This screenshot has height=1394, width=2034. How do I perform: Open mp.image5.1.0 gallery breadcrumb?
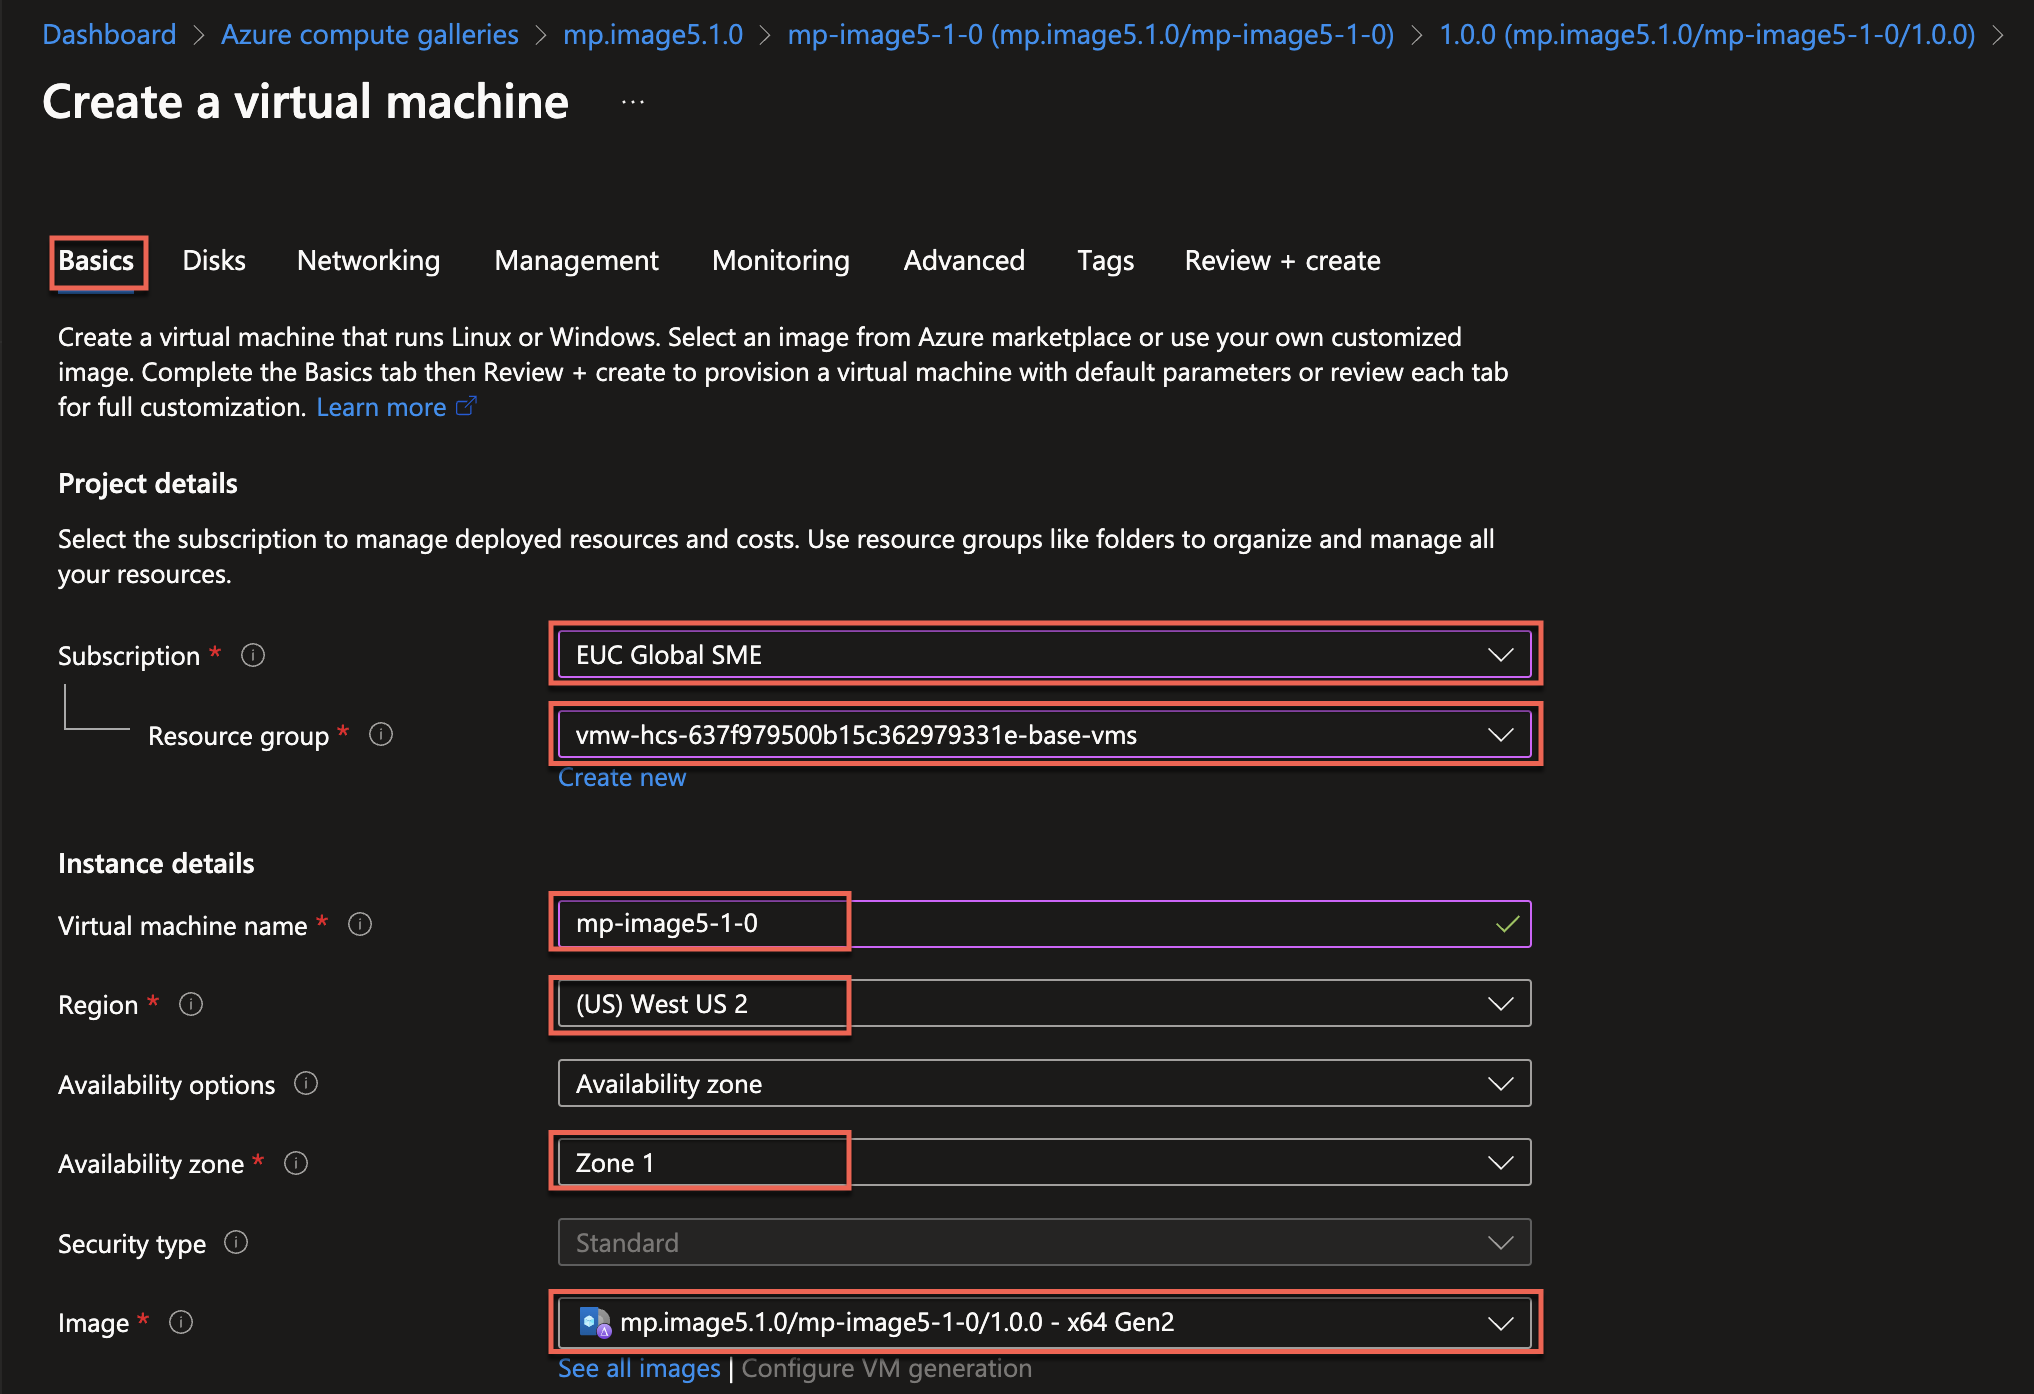pyautogui.click(x=653, y=35)
